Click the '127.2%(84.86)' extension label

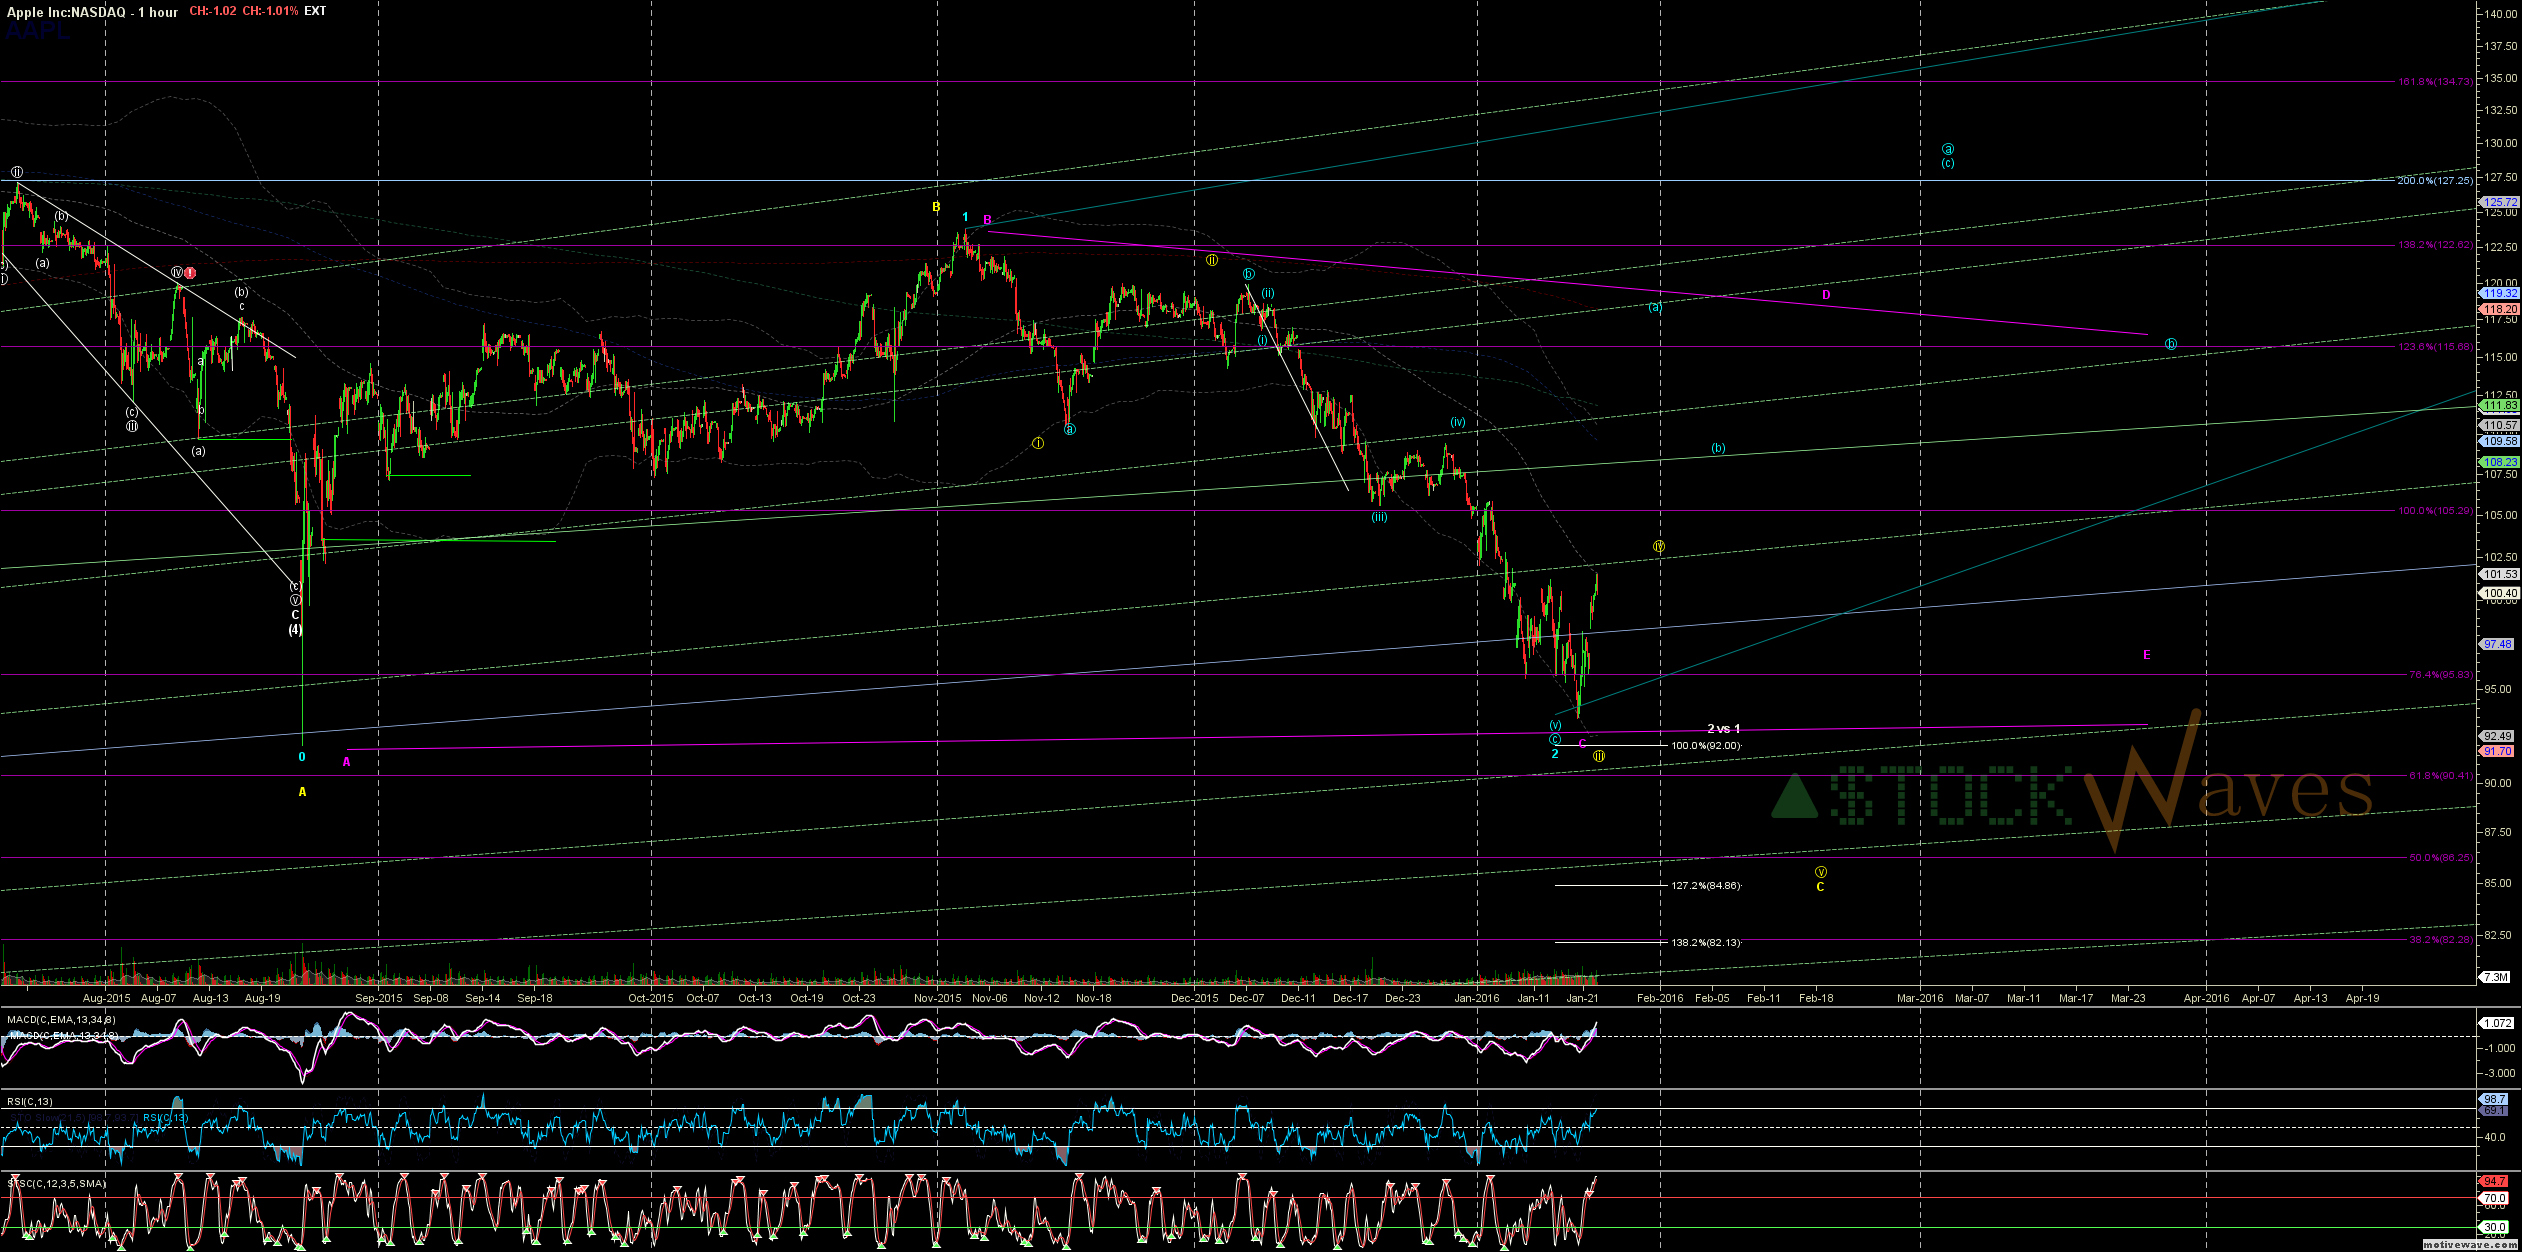point(1706,886)
